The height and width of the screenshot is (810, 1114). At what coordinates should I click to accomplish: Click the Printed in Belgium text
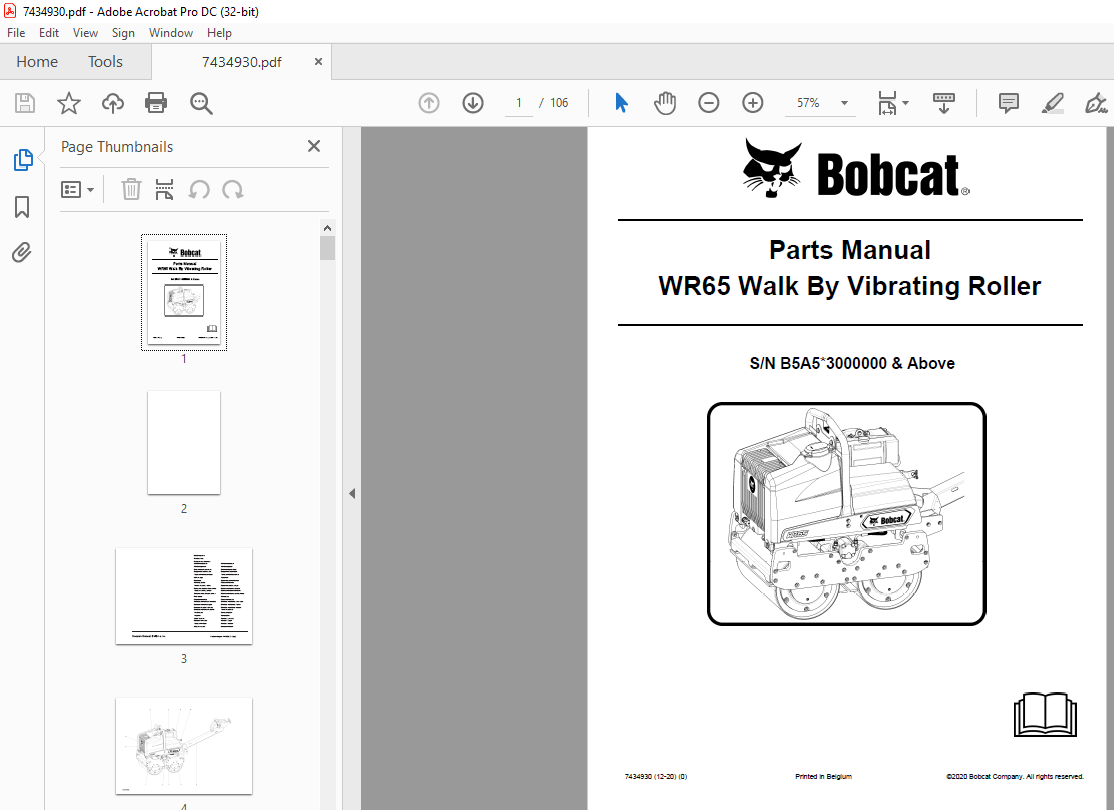[823, 777]
